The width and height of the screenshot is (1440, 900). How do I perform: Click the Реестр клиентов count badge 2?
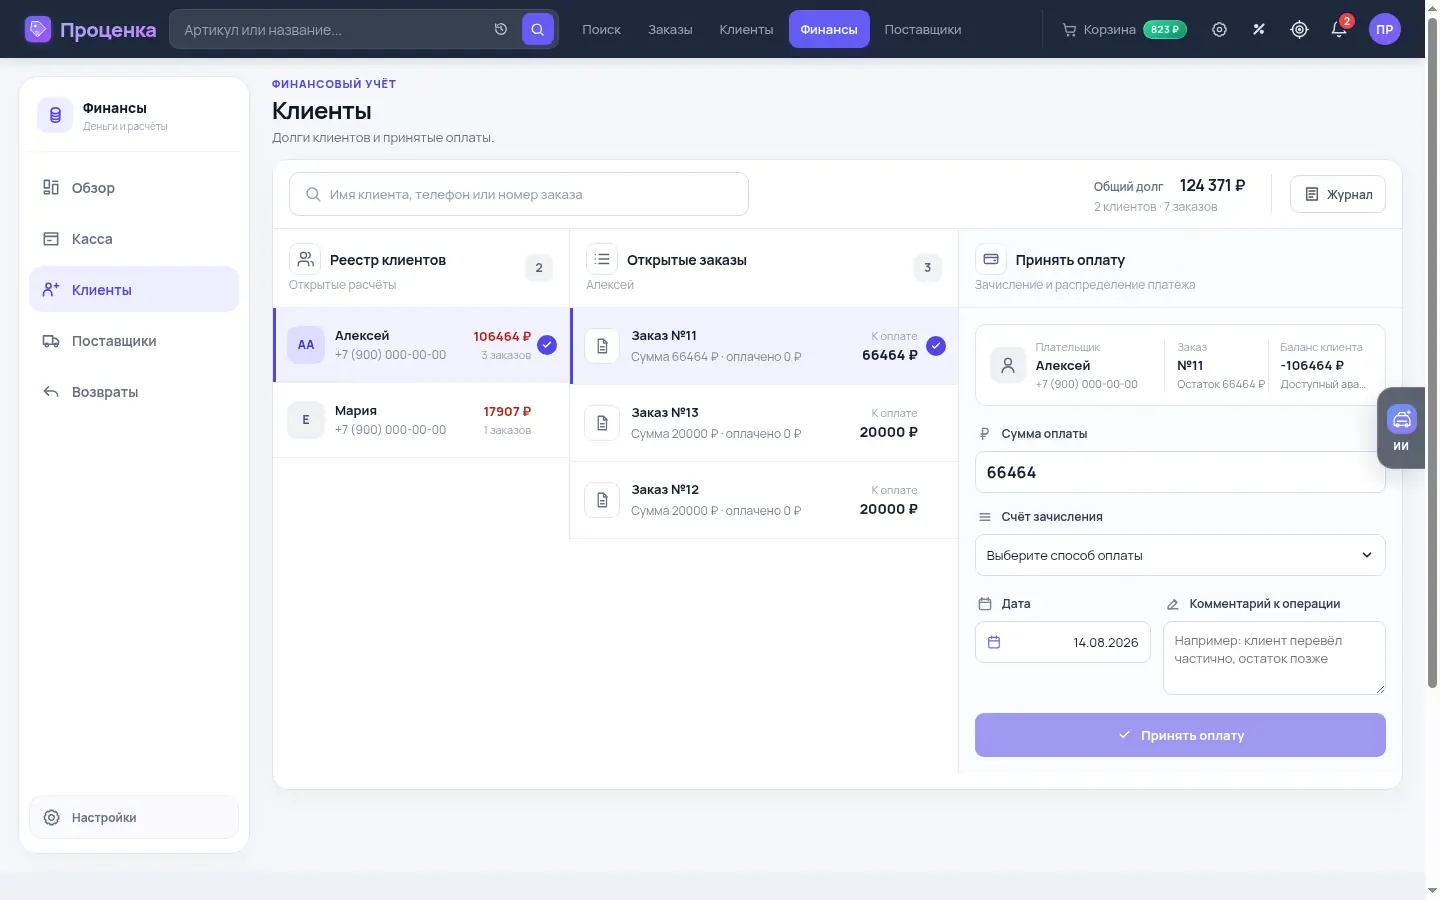coord(539,268)
